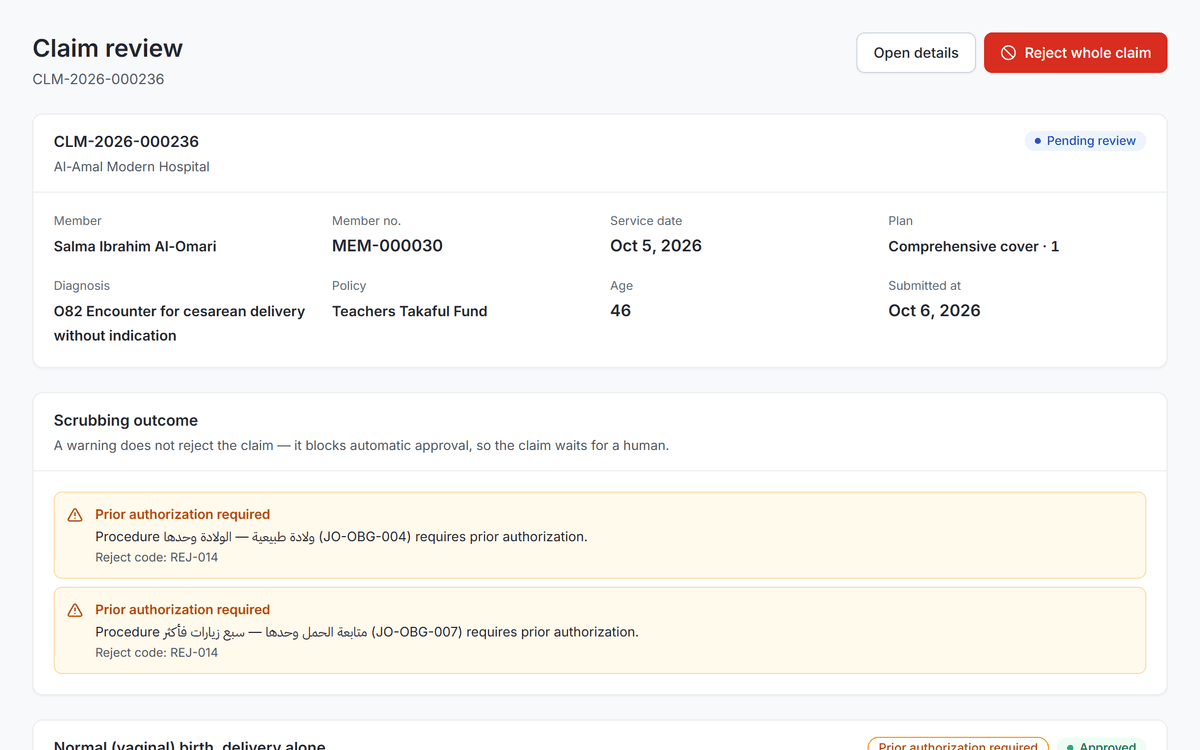Click warning triangle icon for JO-OBG-004
The width and height of the screenshot is (1200, 750).
pyautogui.click(x=75, y=515)
